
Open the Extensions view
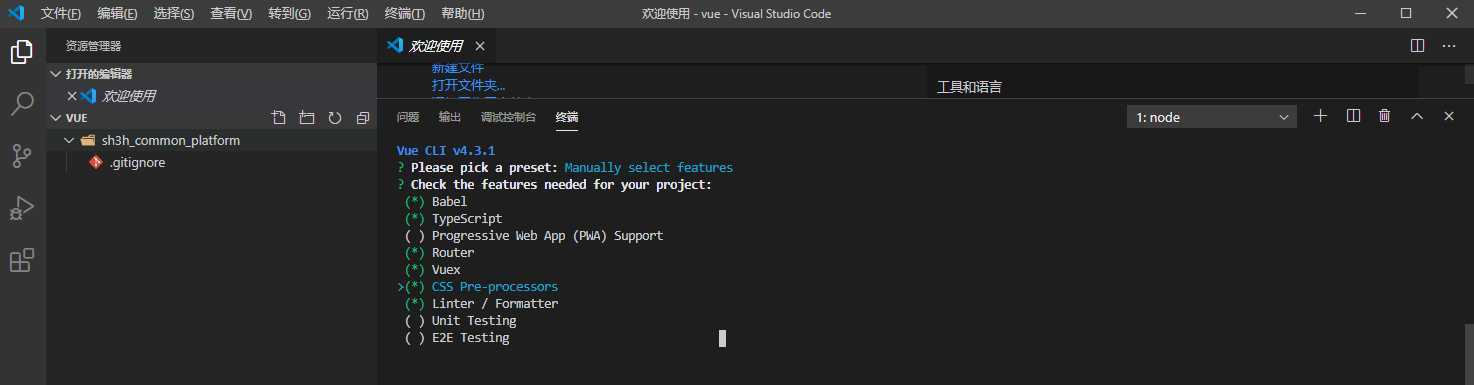click(x=22, y=260)
